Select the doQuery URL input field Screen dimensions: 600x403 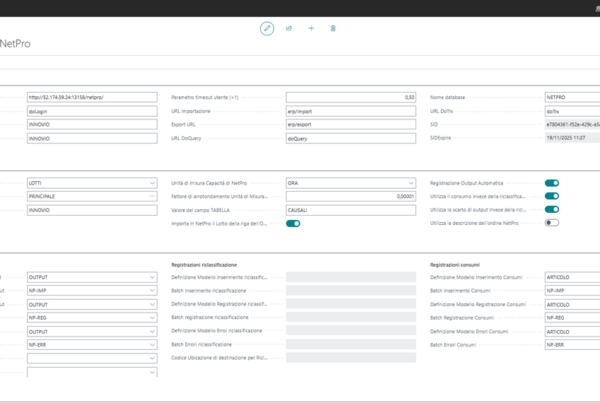pos(351,139)
